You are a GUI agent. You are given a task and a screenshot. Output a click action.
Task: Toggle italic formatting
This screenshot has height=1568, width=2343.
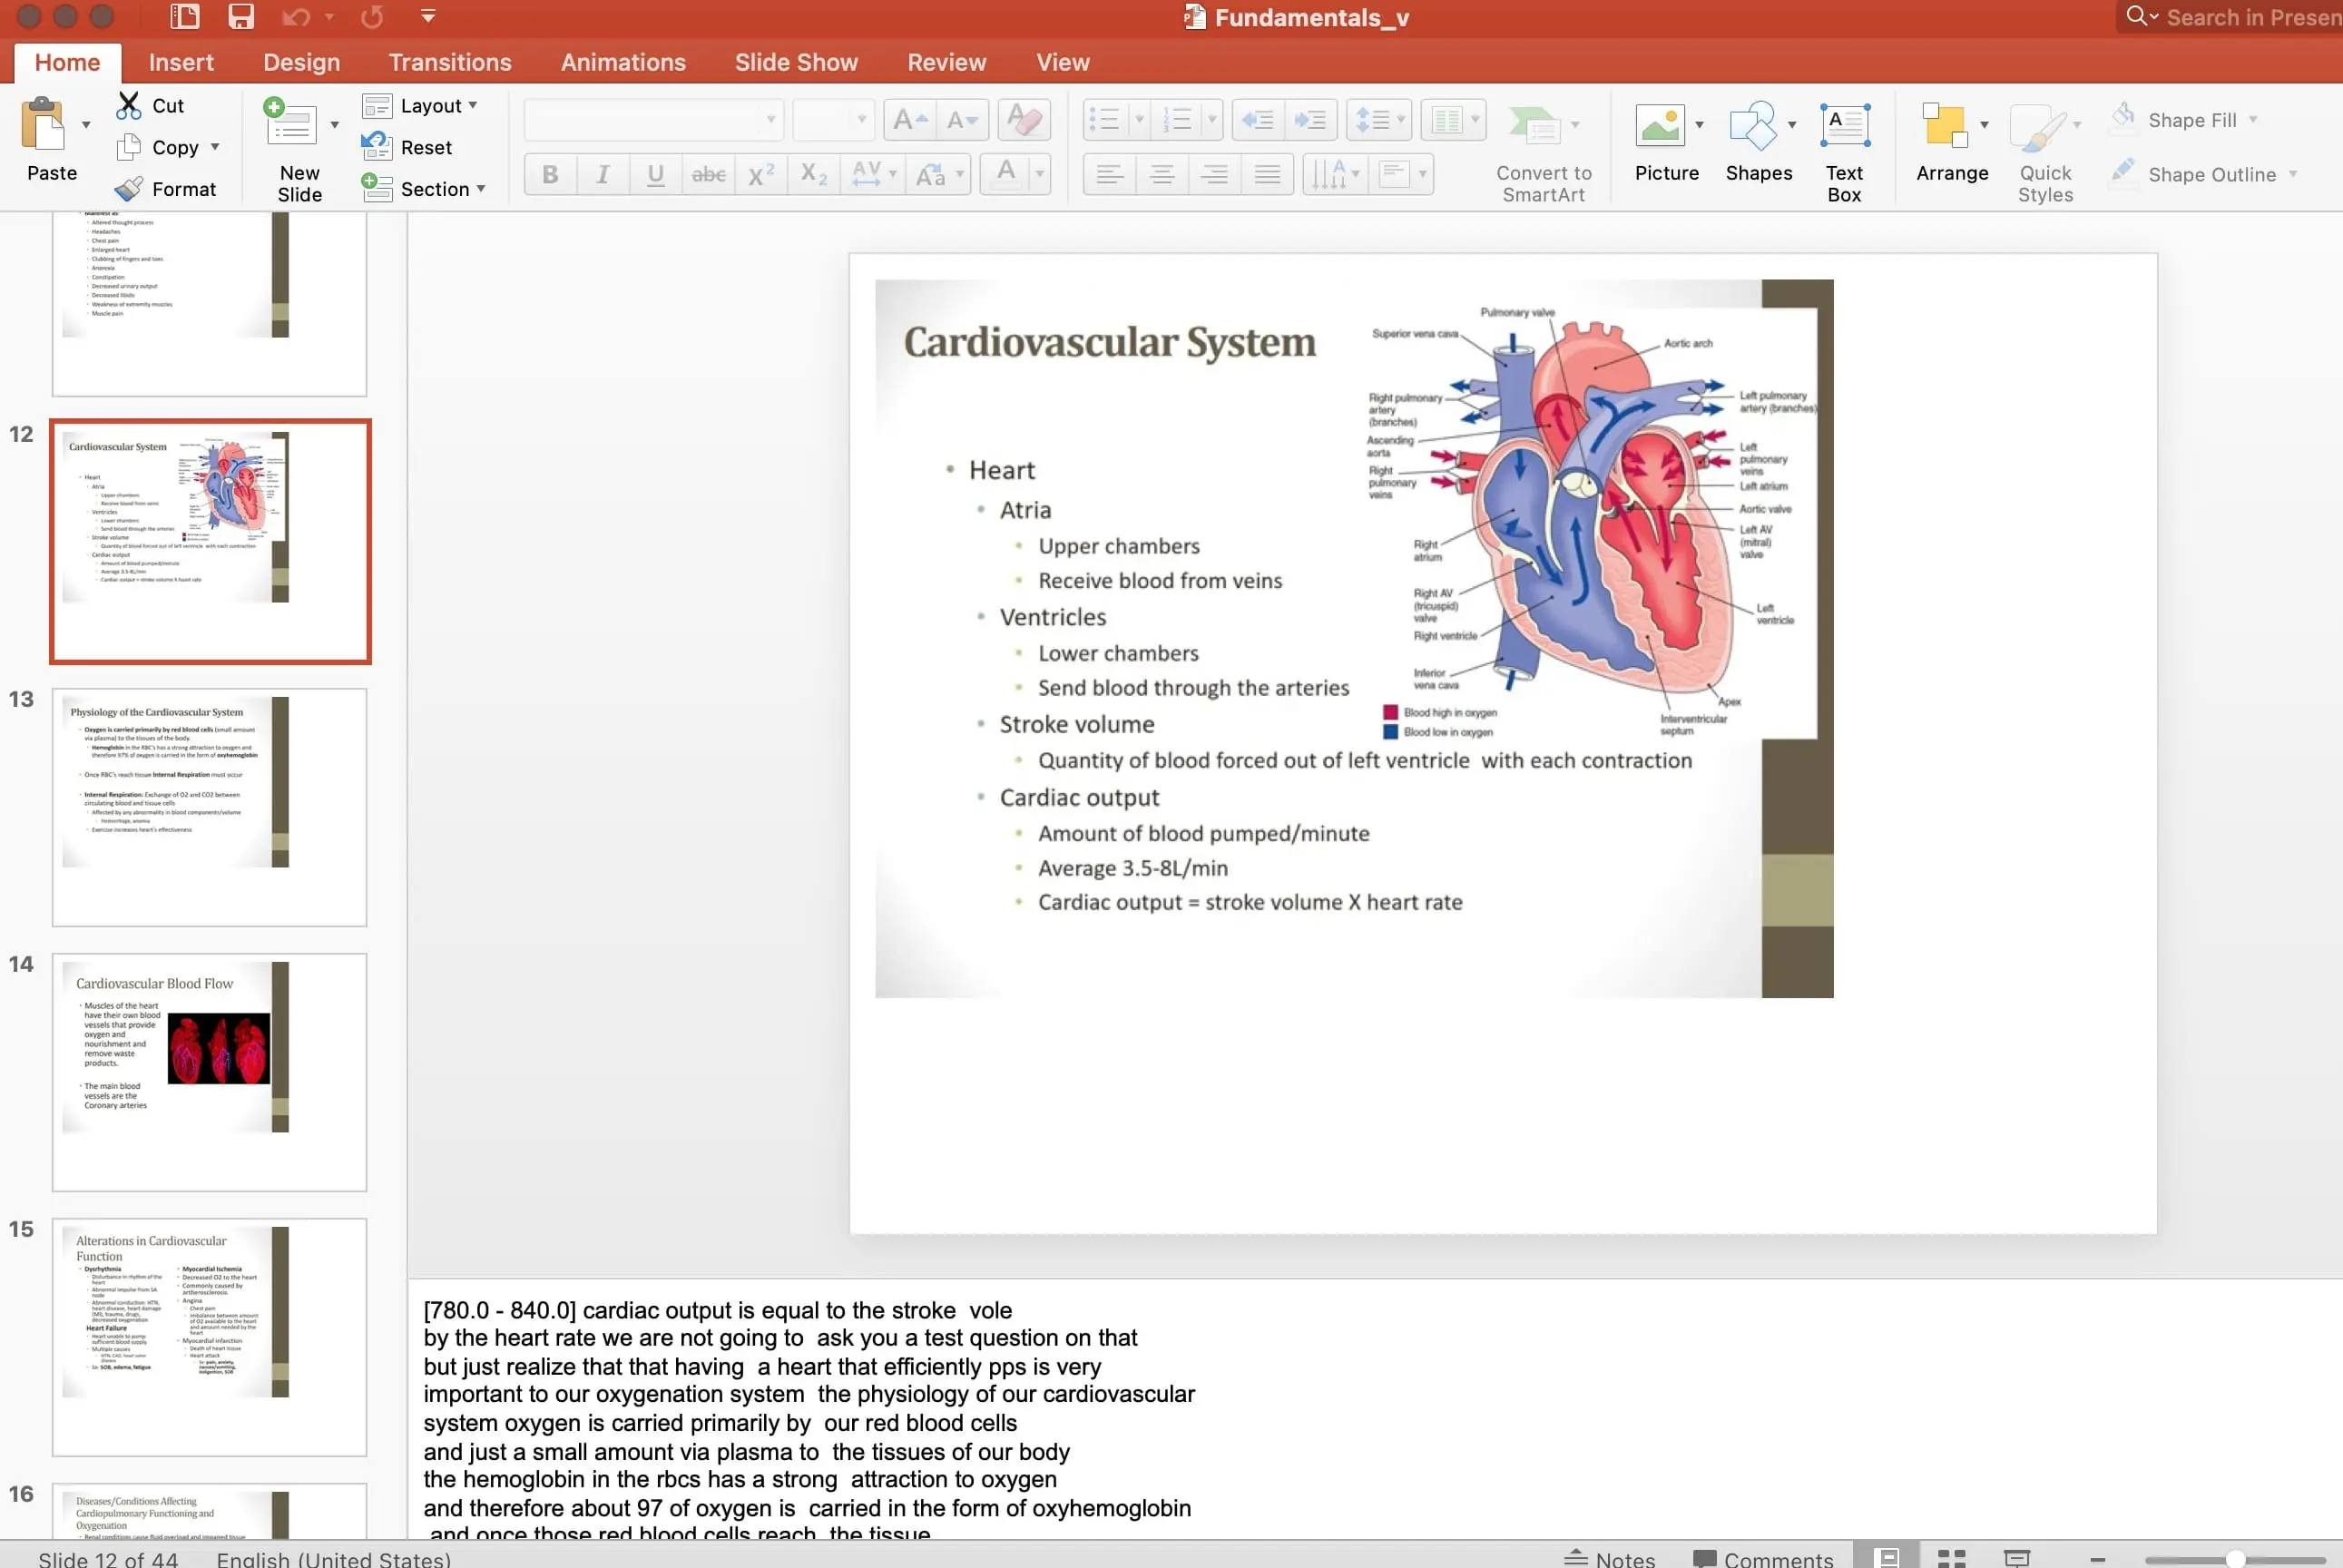click(x=602, y=174)
